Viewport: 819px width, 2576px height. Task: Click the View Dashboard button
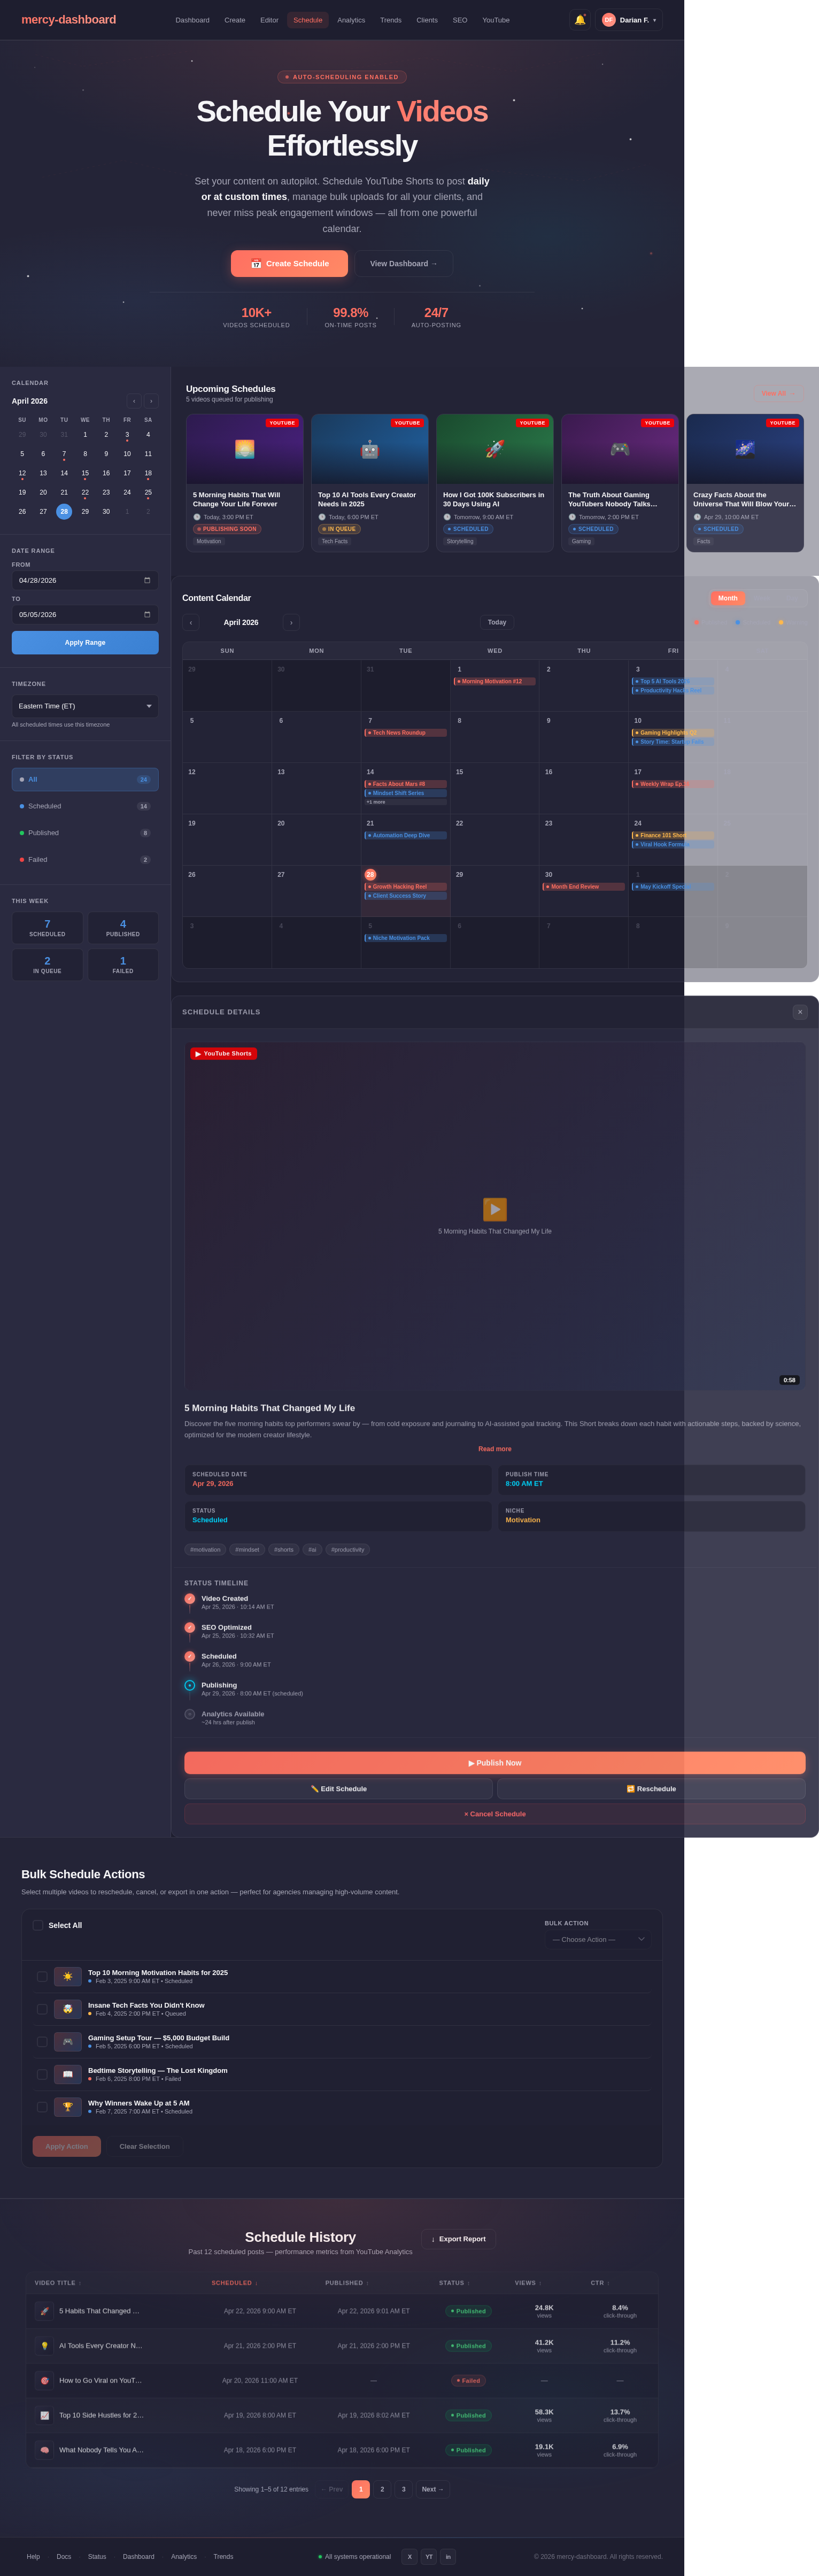[x=403, y=263]
